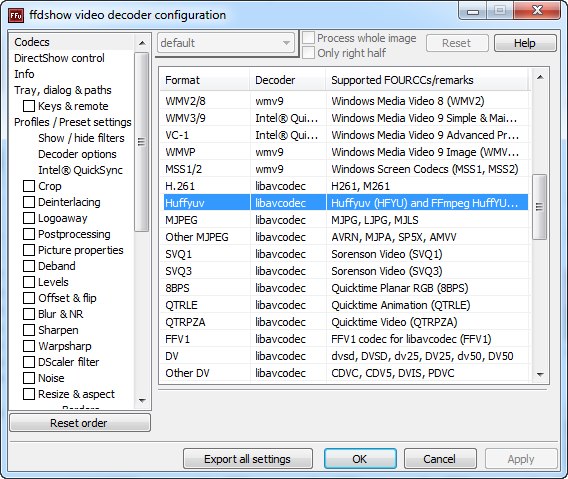Viewport: 568px width, 479px height.
Task: Check the Resize & aspect checkbox
Action: pyautogui.click(x=29, y=394)
